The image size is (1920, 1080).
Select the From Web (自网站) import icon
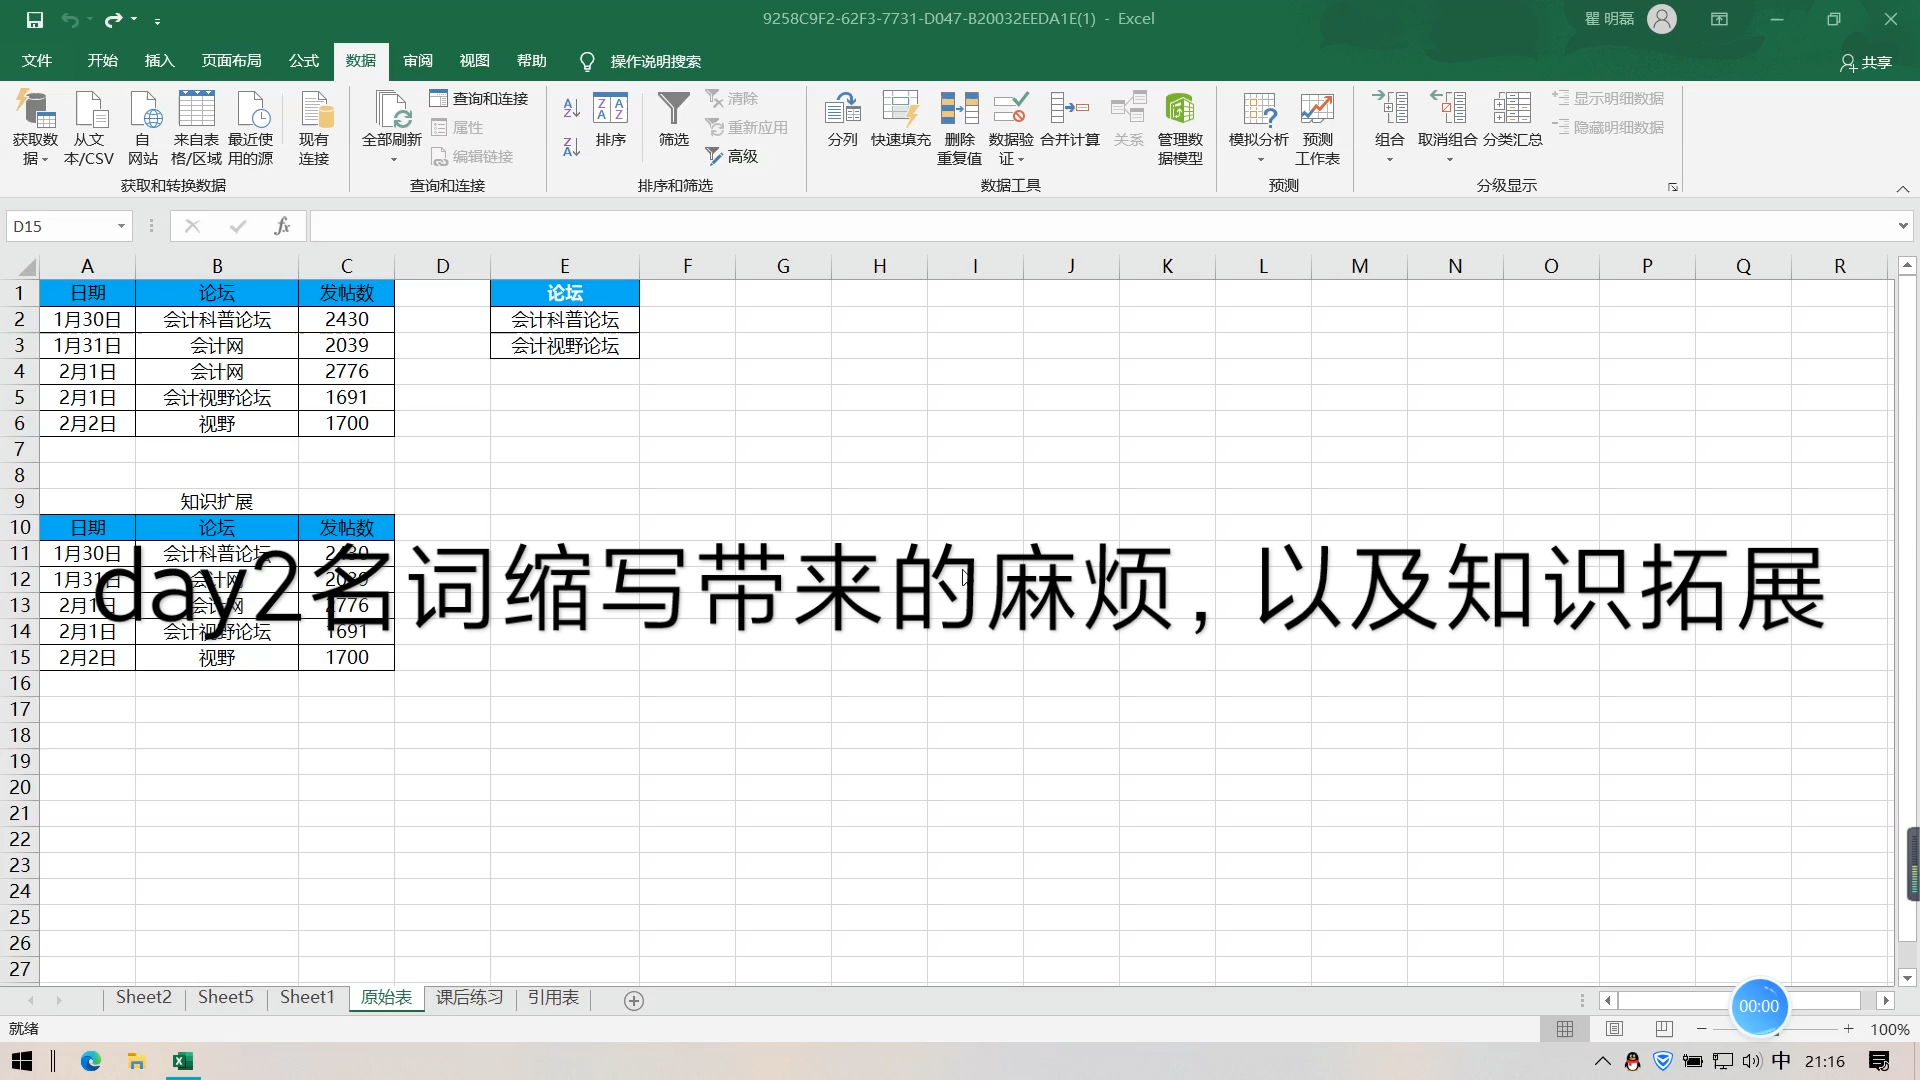coord(143,128)
